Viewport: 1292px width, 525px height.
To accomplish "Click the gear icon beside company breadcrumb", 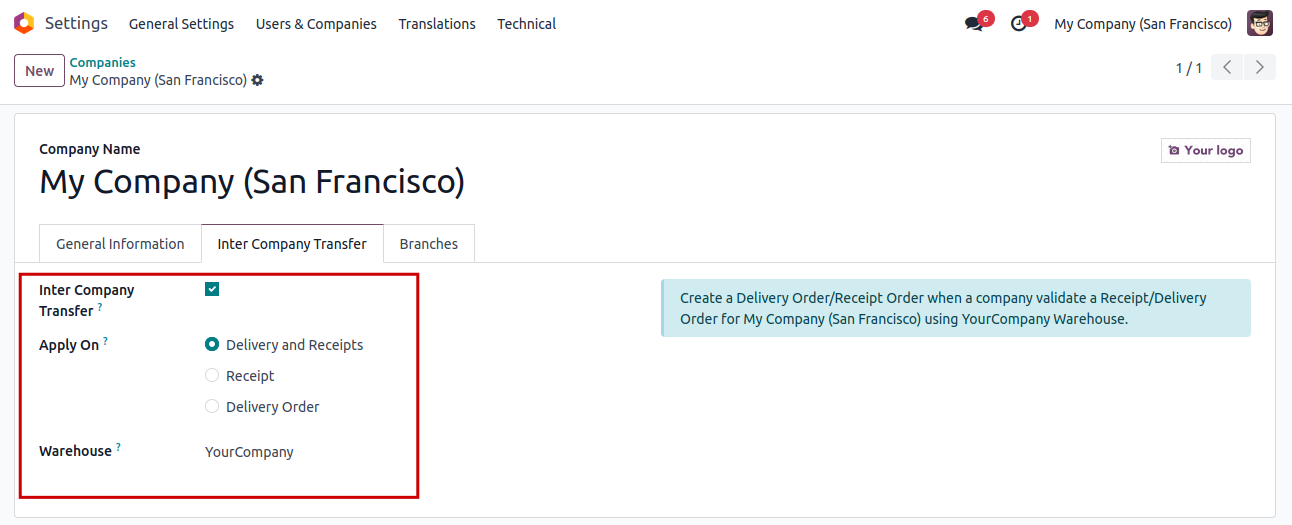I will tap(258, 80).
